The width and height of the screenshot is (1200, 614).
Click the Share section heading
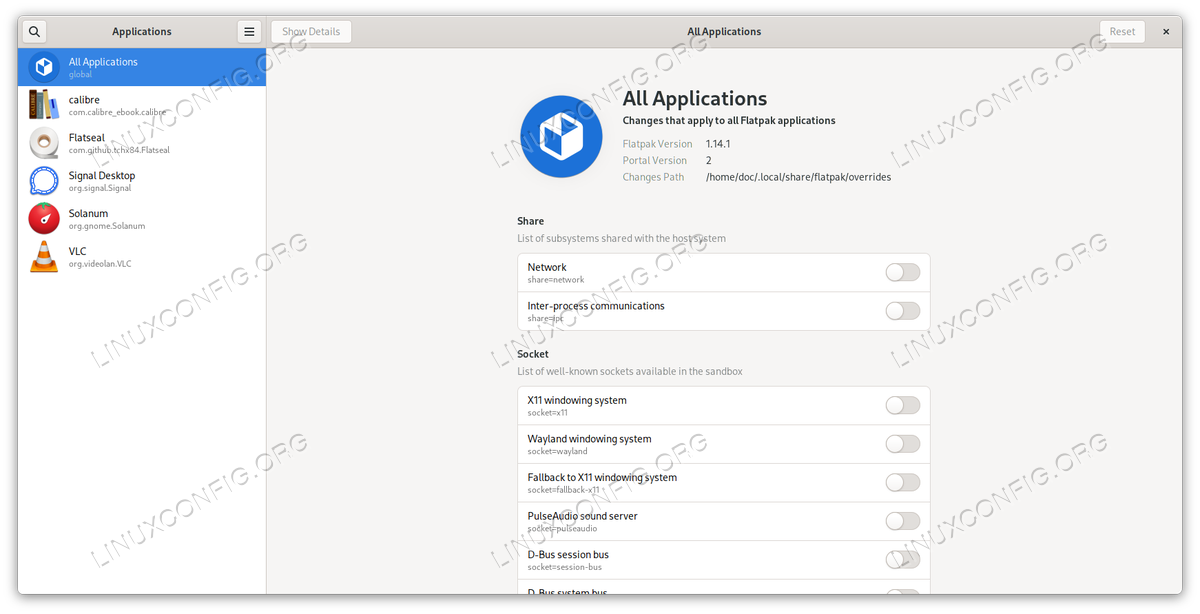pyautogui.click(x=531, y=221)
